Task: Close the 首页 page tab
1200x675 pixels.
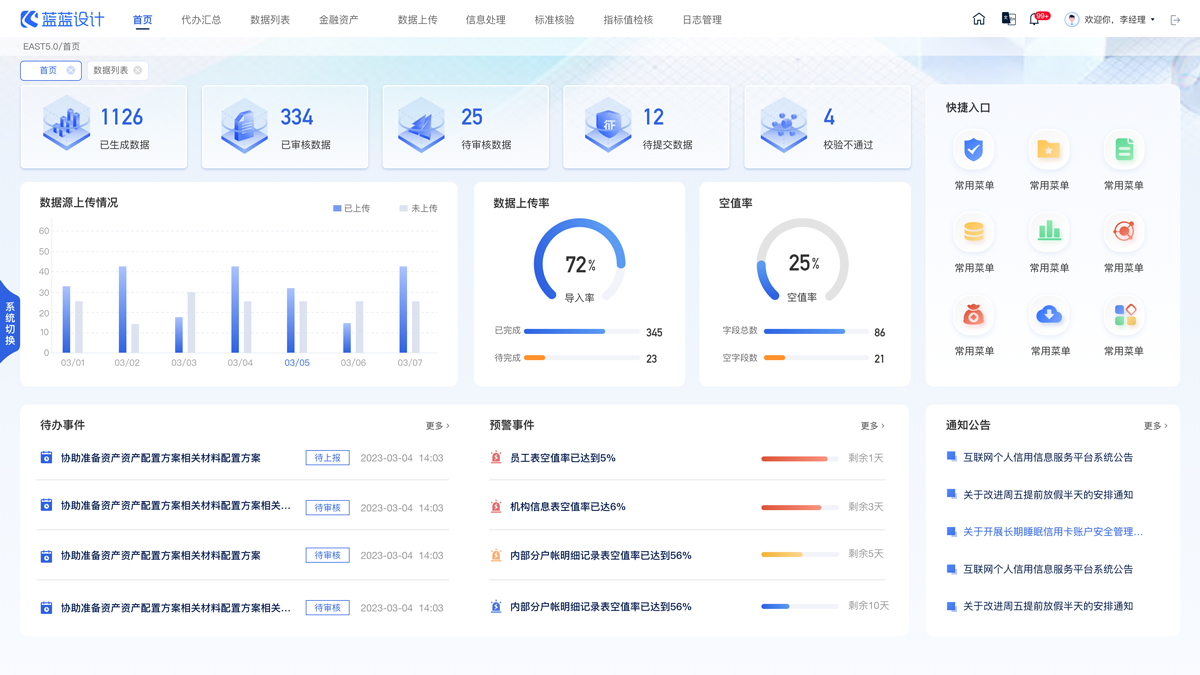Action: pos(71,71)
